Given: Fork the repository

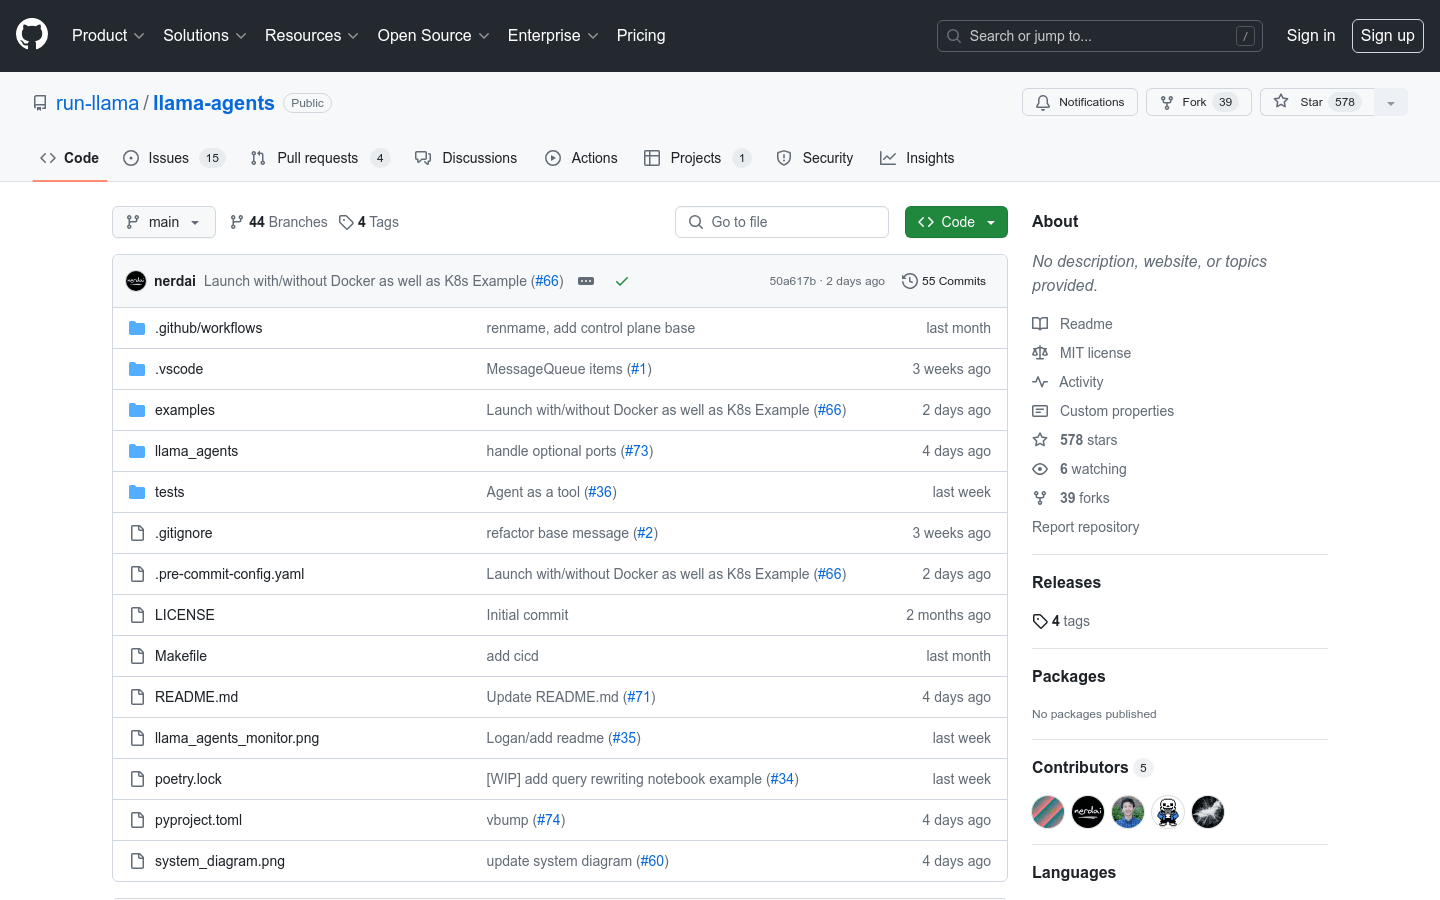Looking at the screenshot, I should click(x=1198, y=102).
